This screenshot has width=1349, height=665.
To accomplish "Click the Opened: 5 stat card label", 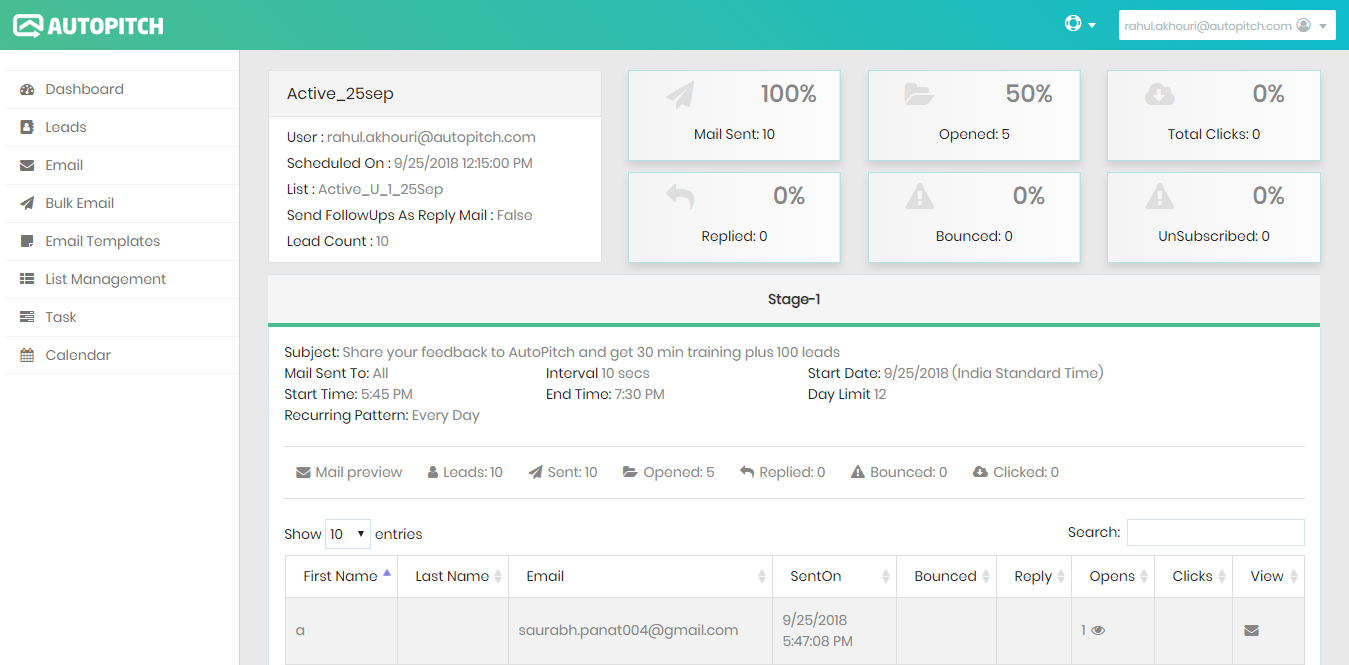I will tap(974, 134).
